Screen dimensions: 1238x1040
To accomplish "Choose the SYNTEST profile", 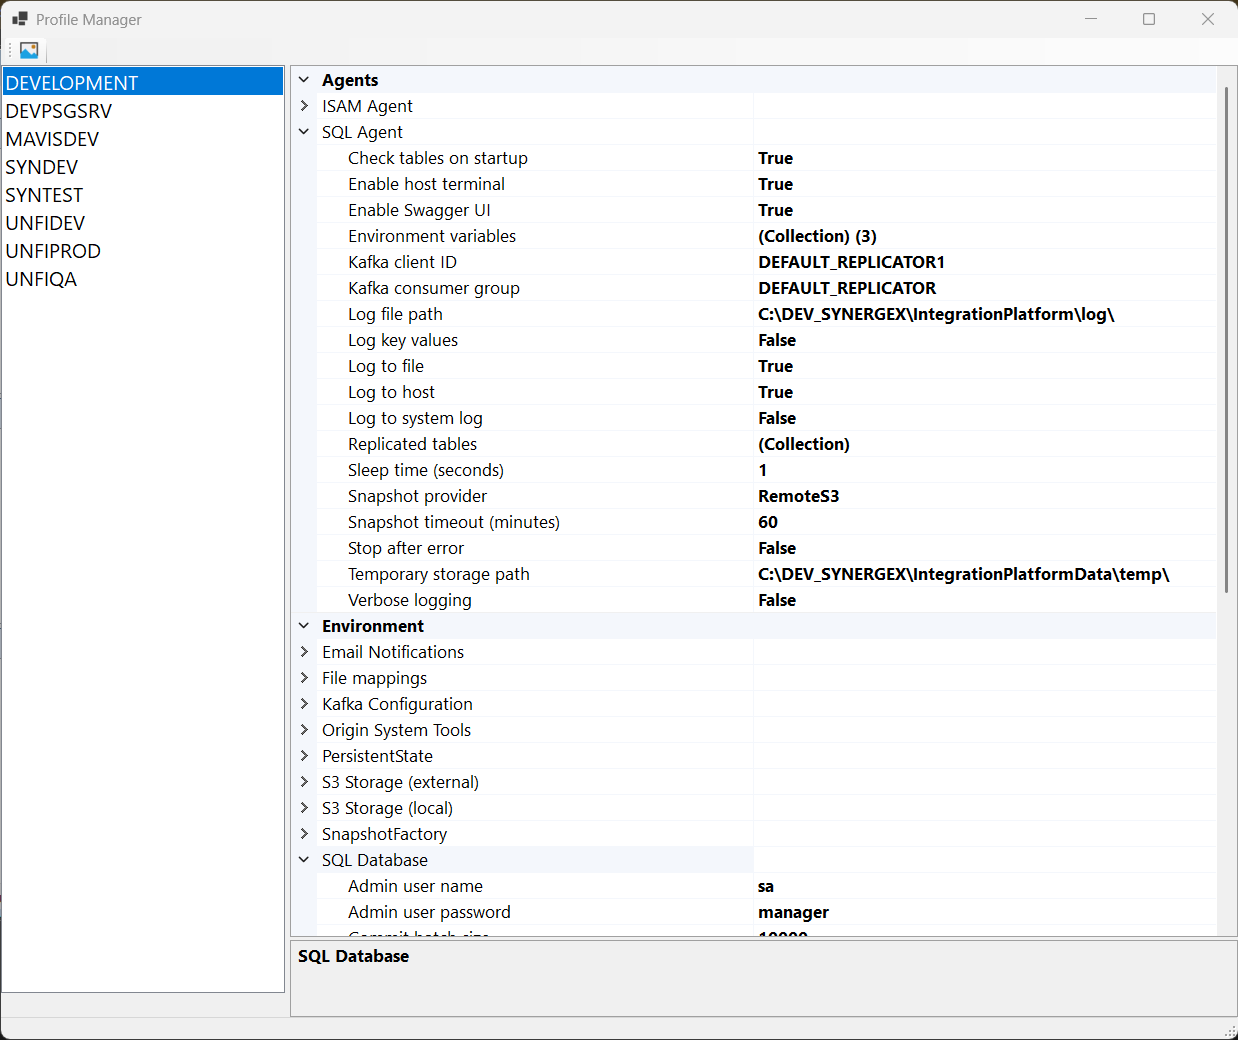I will point(44,195).
